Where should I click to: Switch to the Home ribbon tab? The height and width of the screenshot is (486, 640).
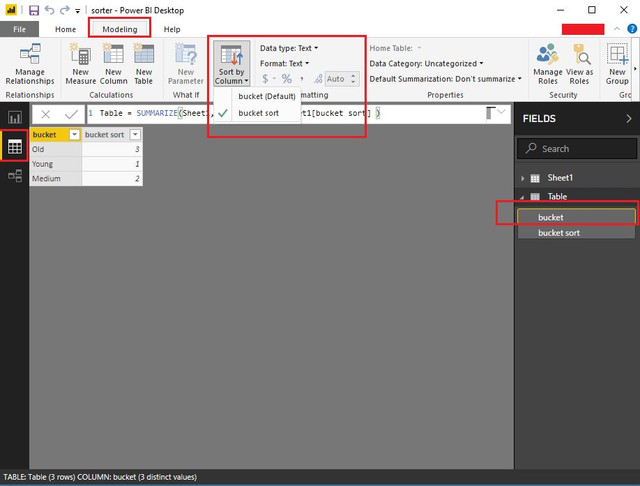65,29
